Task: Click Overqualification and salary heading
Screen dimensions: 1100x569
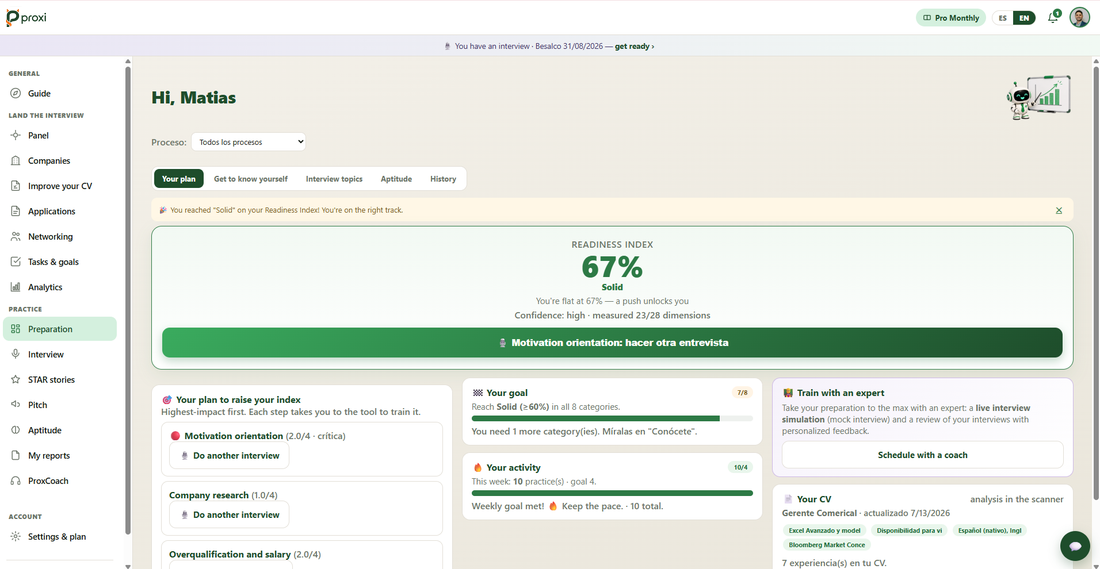Action: (x=229, y=554)
